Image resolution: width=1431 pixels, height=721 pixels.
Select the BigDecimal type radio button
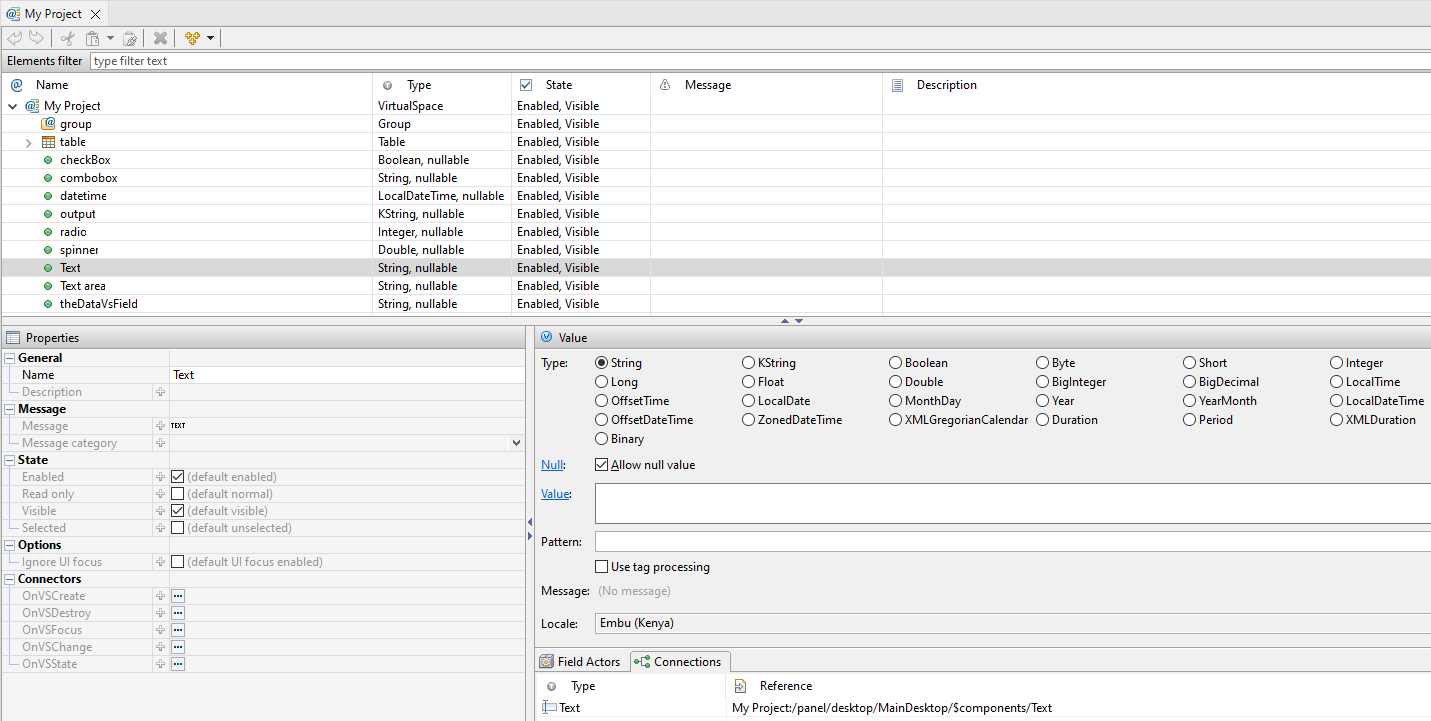1190,382
